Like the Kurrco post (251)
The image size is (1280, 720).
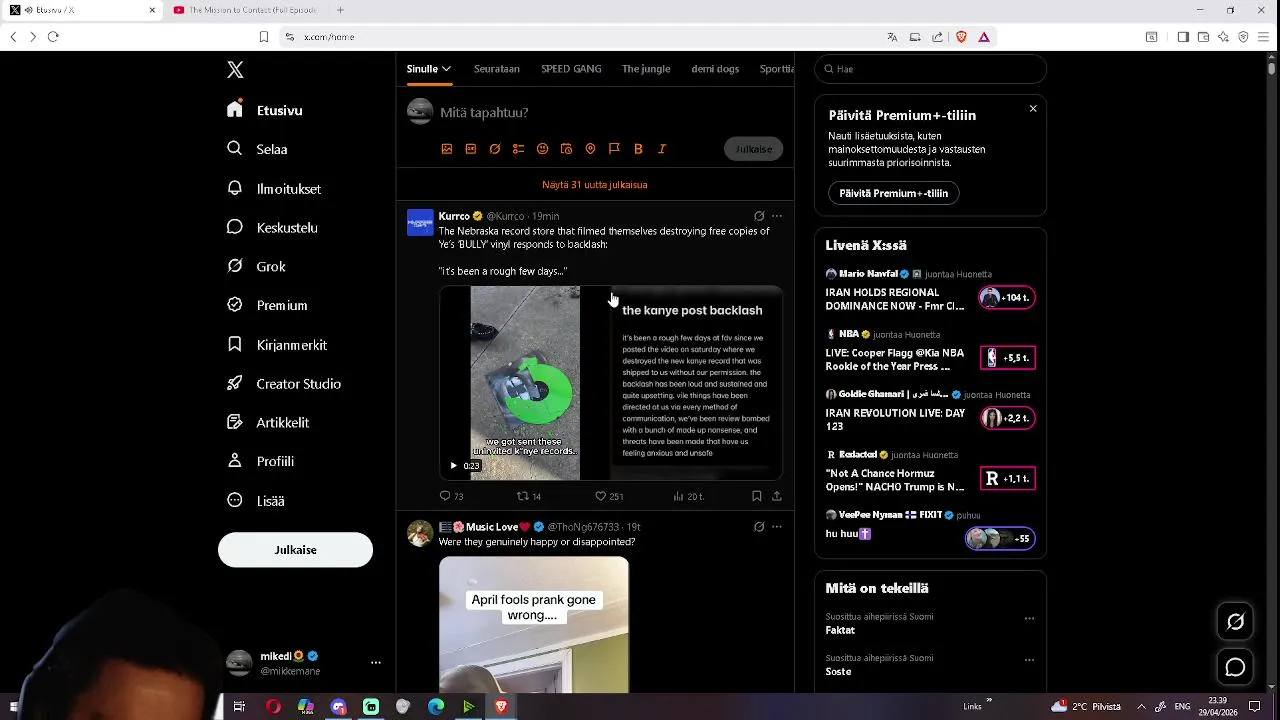609,496
